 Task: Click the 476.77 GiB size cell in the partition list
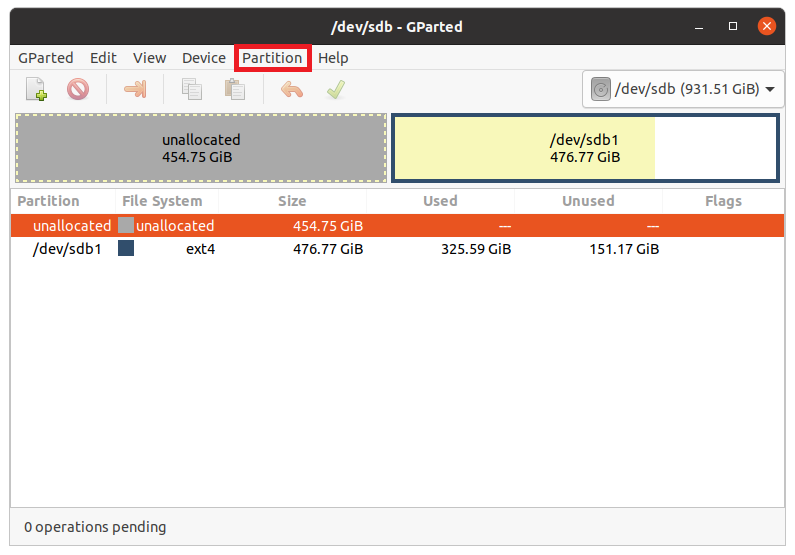click(328, 249)
